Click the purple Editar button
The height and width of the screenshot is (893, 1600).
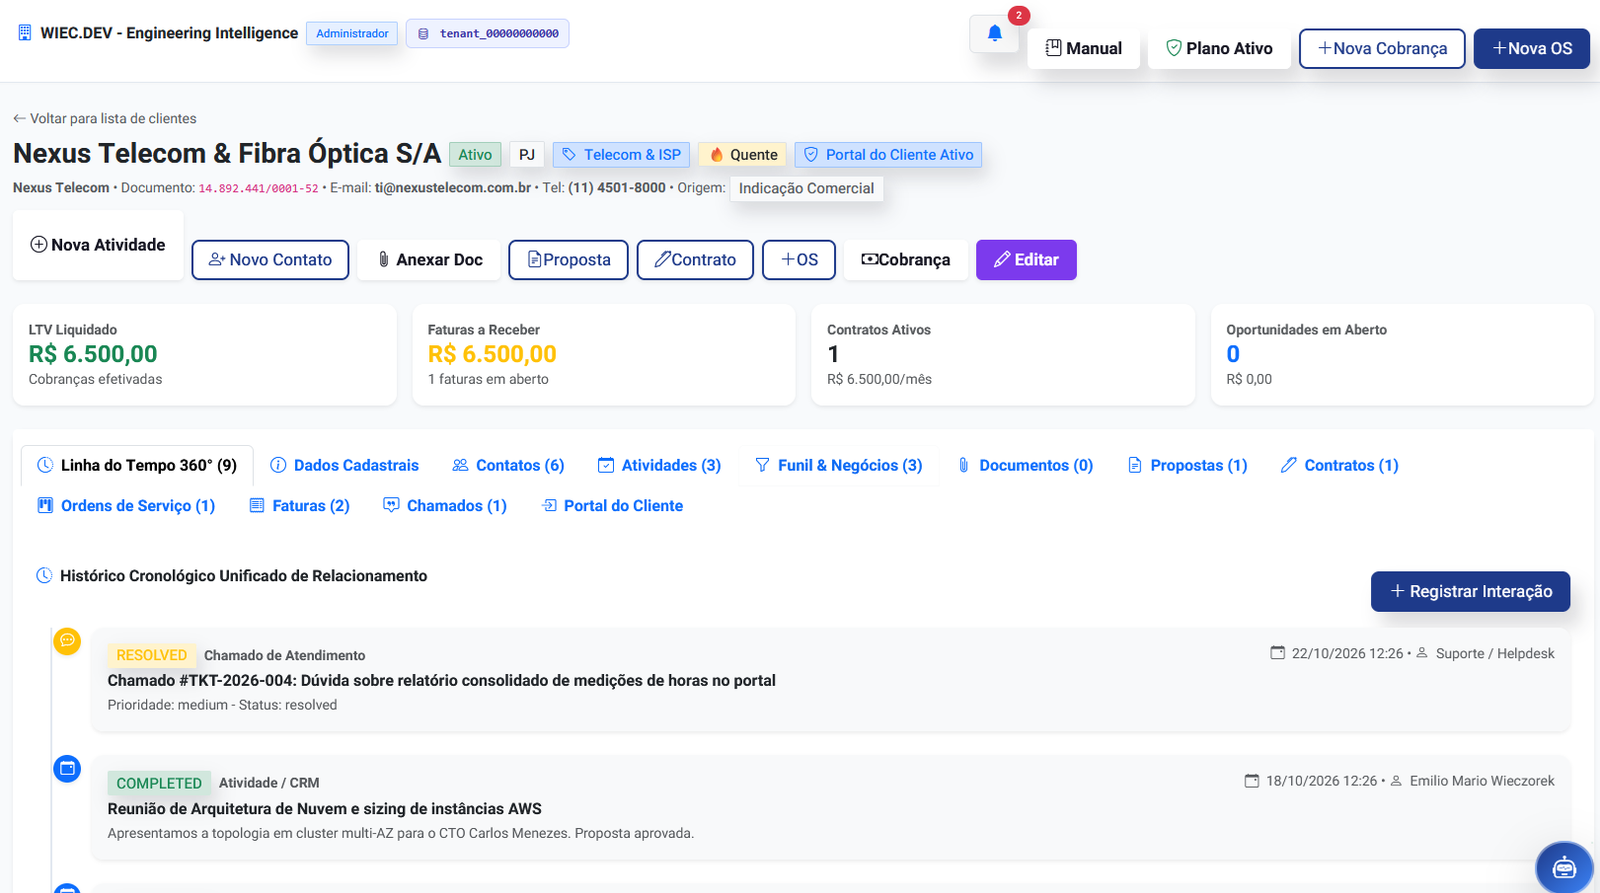point(1026,260)
